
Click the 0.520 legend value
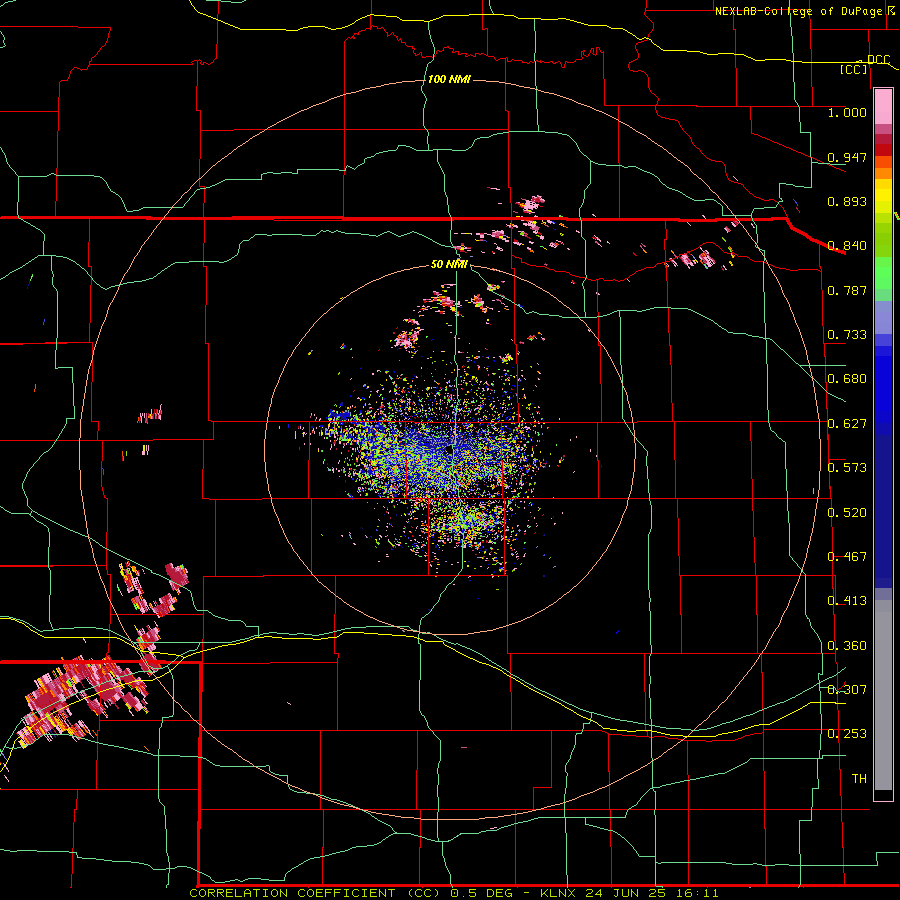[847, 513]
